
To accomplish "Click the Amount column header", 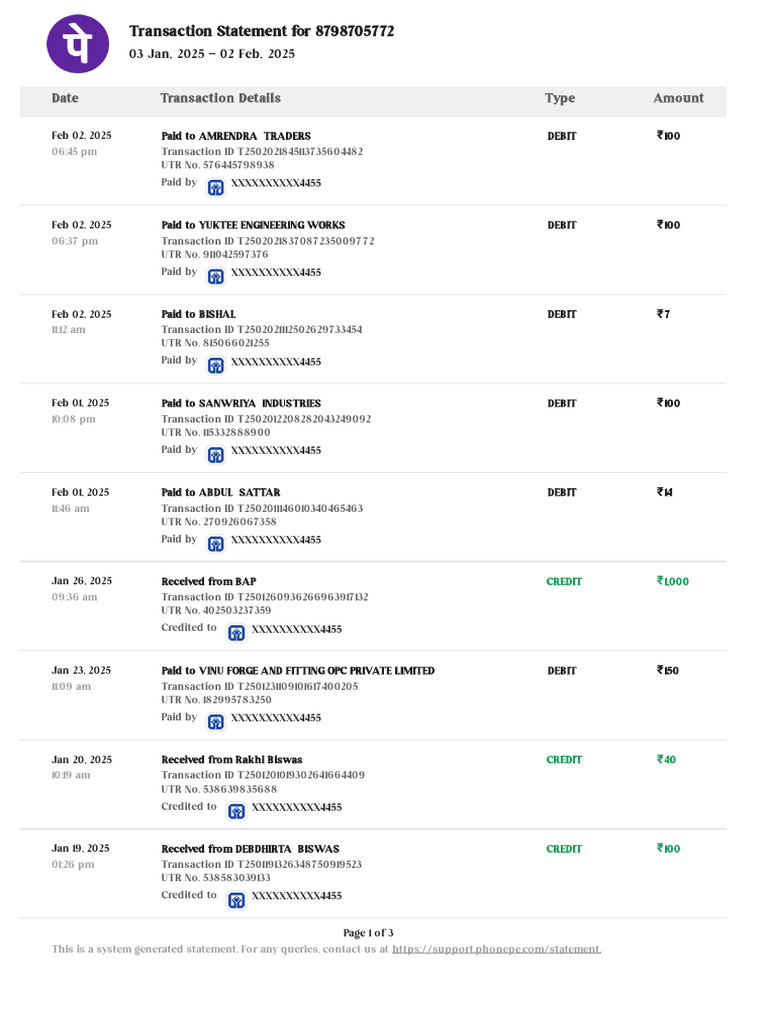I will point(678,98).
